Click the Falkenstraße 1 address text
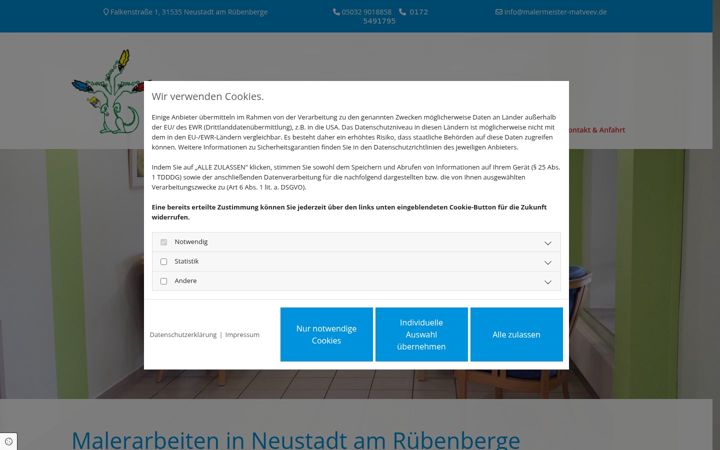Screen dimensions: 720x450 (x=189, y=12)
